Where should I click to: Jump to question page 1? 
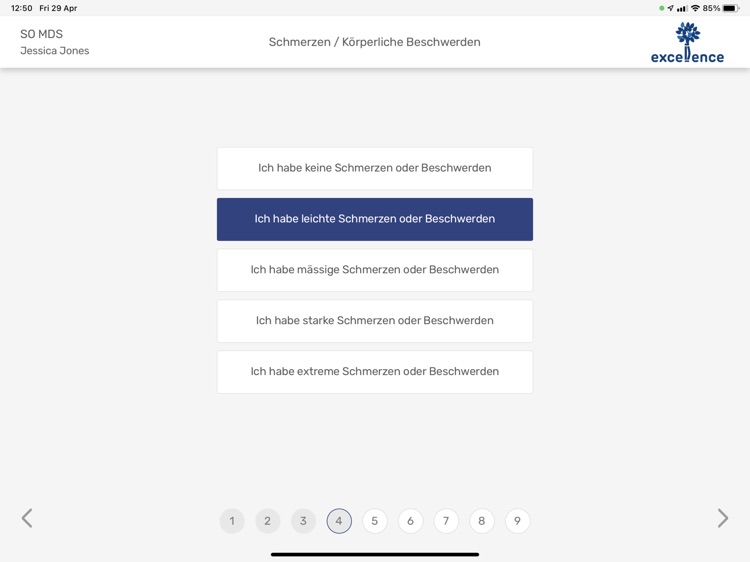[232, 521]
